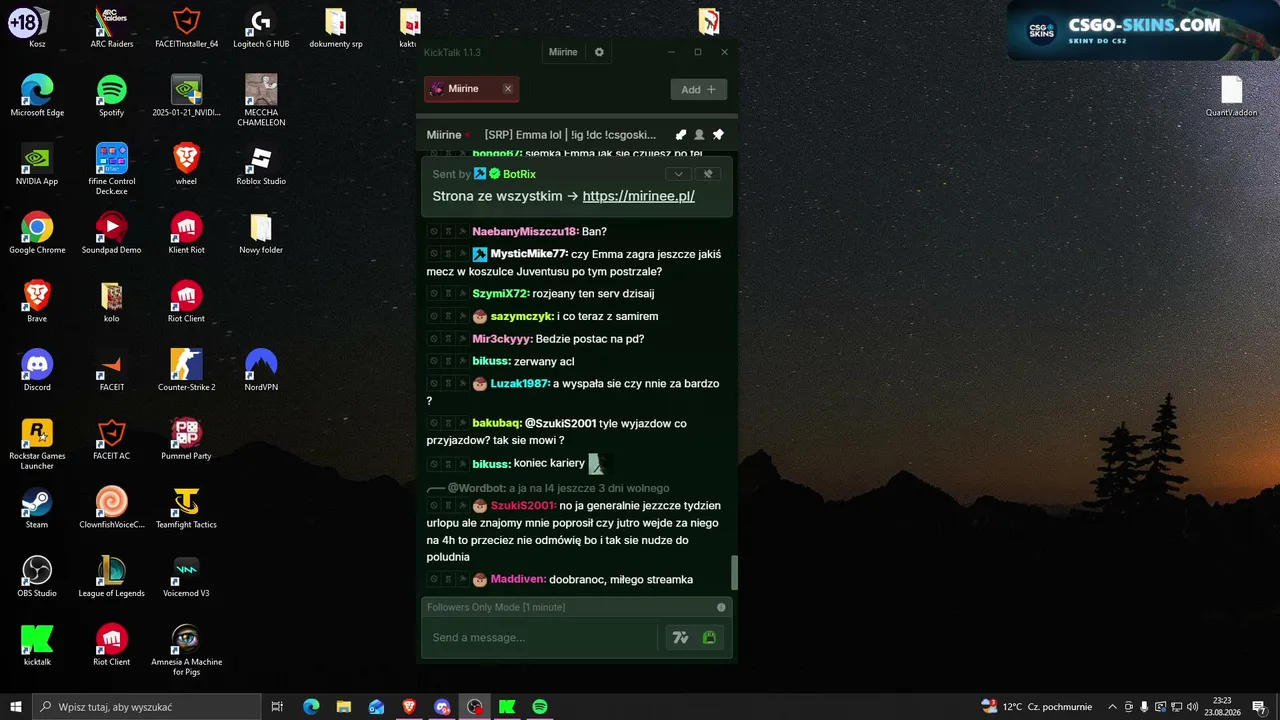Open ARC Raiders desktop shortcut
This screenshot has height=720, width=1280.
(112, 27)
